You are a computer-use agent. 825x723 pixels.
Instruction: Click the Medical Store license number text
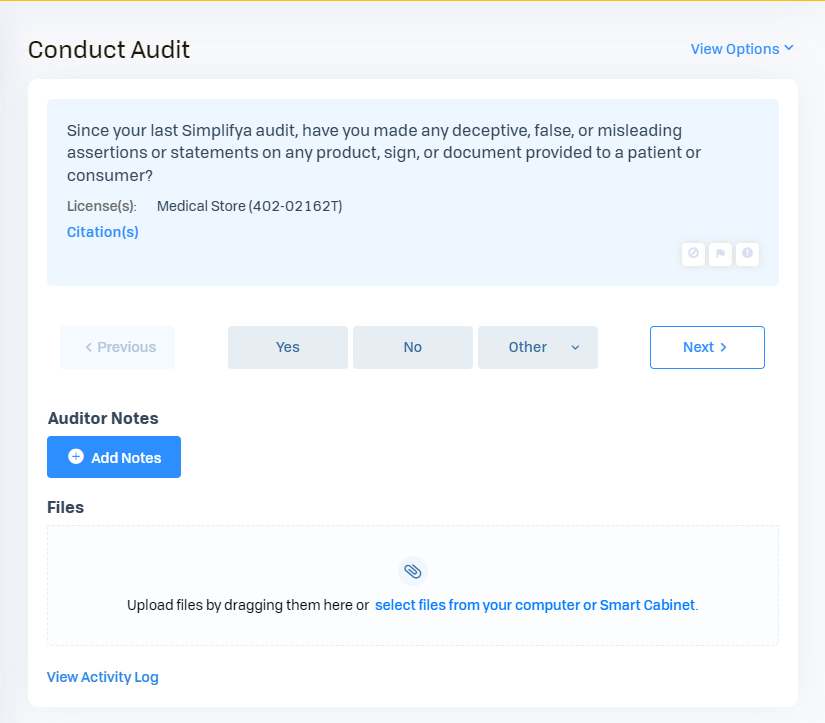pos(249,206)
